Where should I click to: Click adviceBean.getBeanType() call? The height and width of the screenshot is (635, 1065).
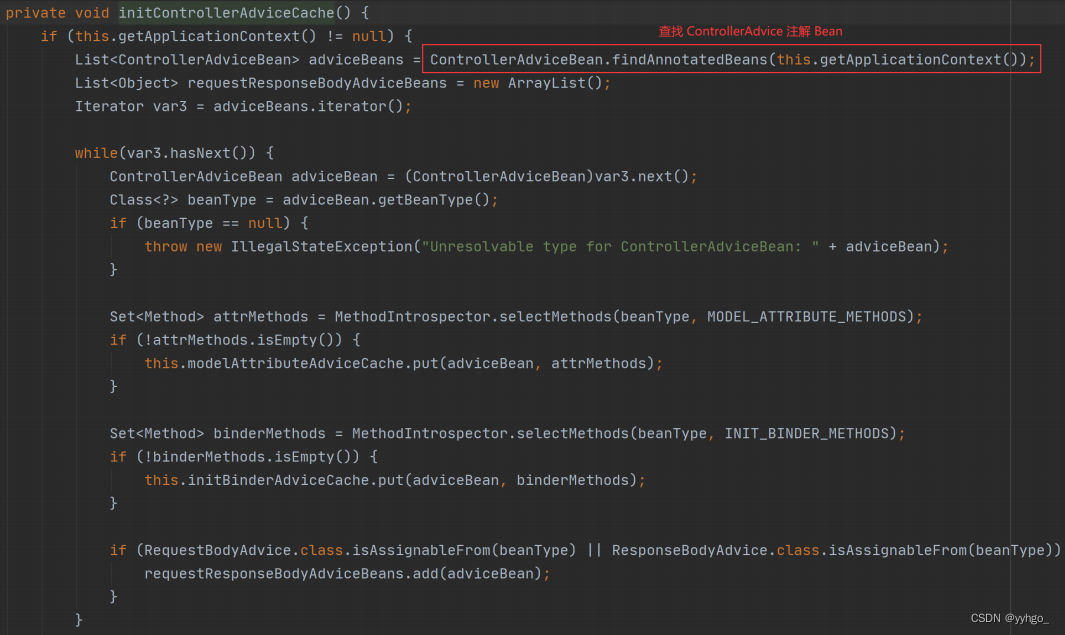tap(386, 200)
